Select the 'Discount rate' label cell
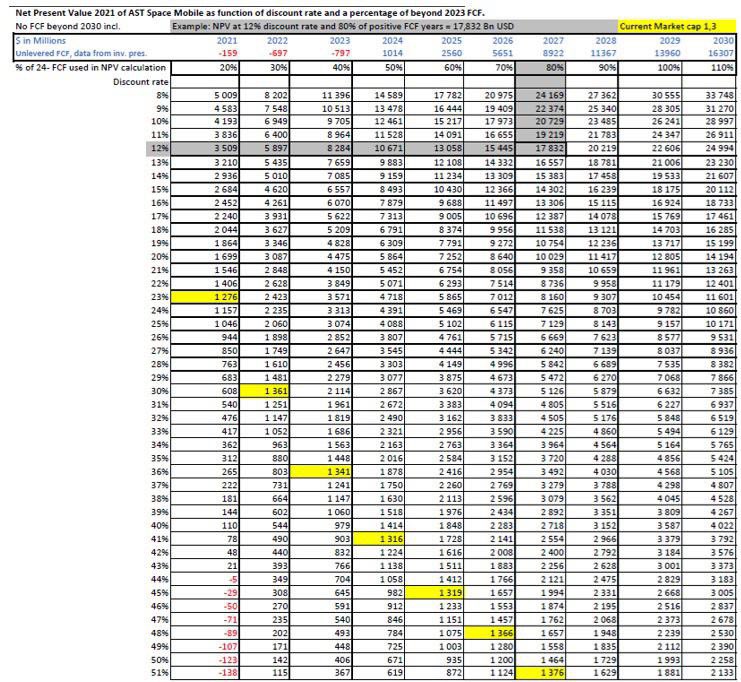Screen dimensions: 741x682 click(x=140, y=82)
